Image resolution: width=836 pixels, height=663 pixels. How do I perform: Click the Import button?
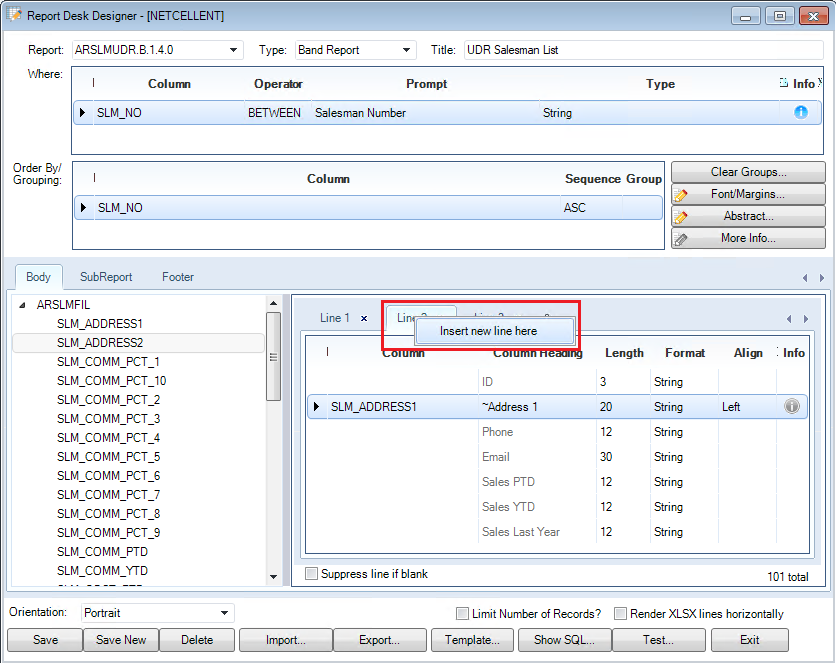click(286, 640)
